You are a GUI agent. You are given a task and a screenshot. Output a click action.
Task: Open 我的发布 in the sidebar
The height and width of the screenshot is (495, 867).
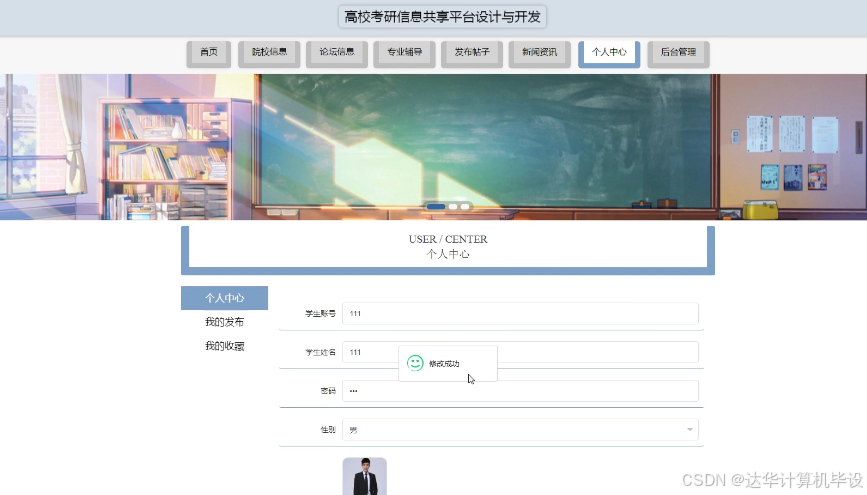coord(224,322)
